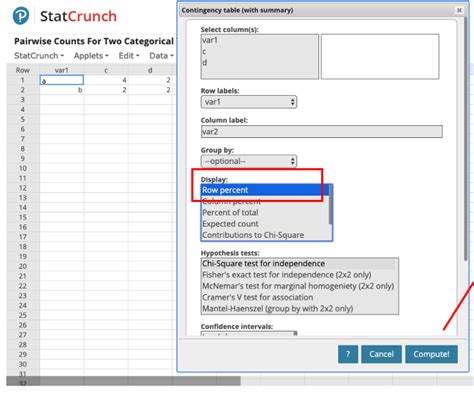The height and width of the screenshot is (399, 474).
Task: Select column c in Select columns list
Action: pos(260,52)
